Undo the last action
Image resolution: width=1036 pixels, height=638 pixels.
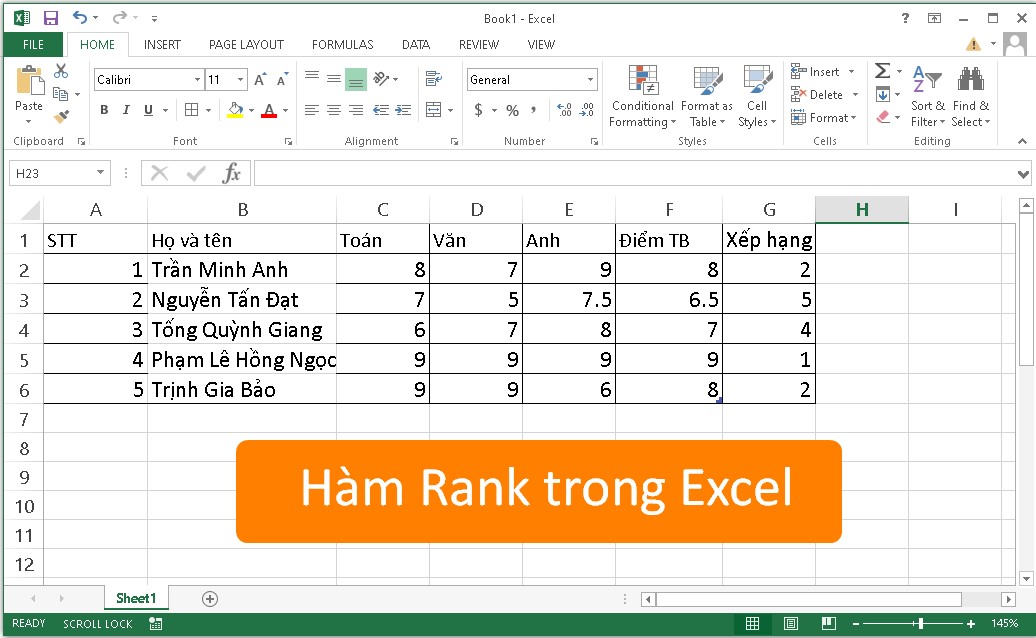pos(79,18)
